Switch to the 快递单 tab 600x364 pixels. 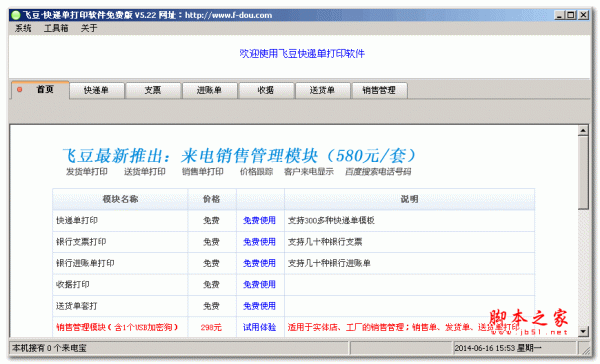click(96, 90)
